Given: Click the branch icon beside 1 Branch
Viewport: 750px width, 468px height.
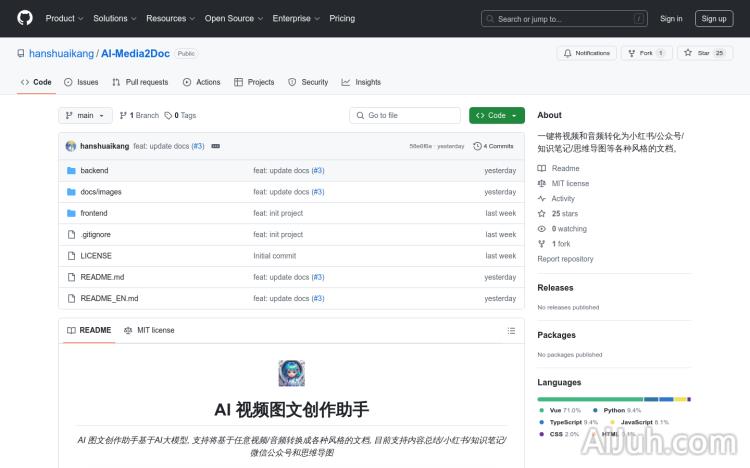Looking at the screenshot, I should tap(123, 115).
